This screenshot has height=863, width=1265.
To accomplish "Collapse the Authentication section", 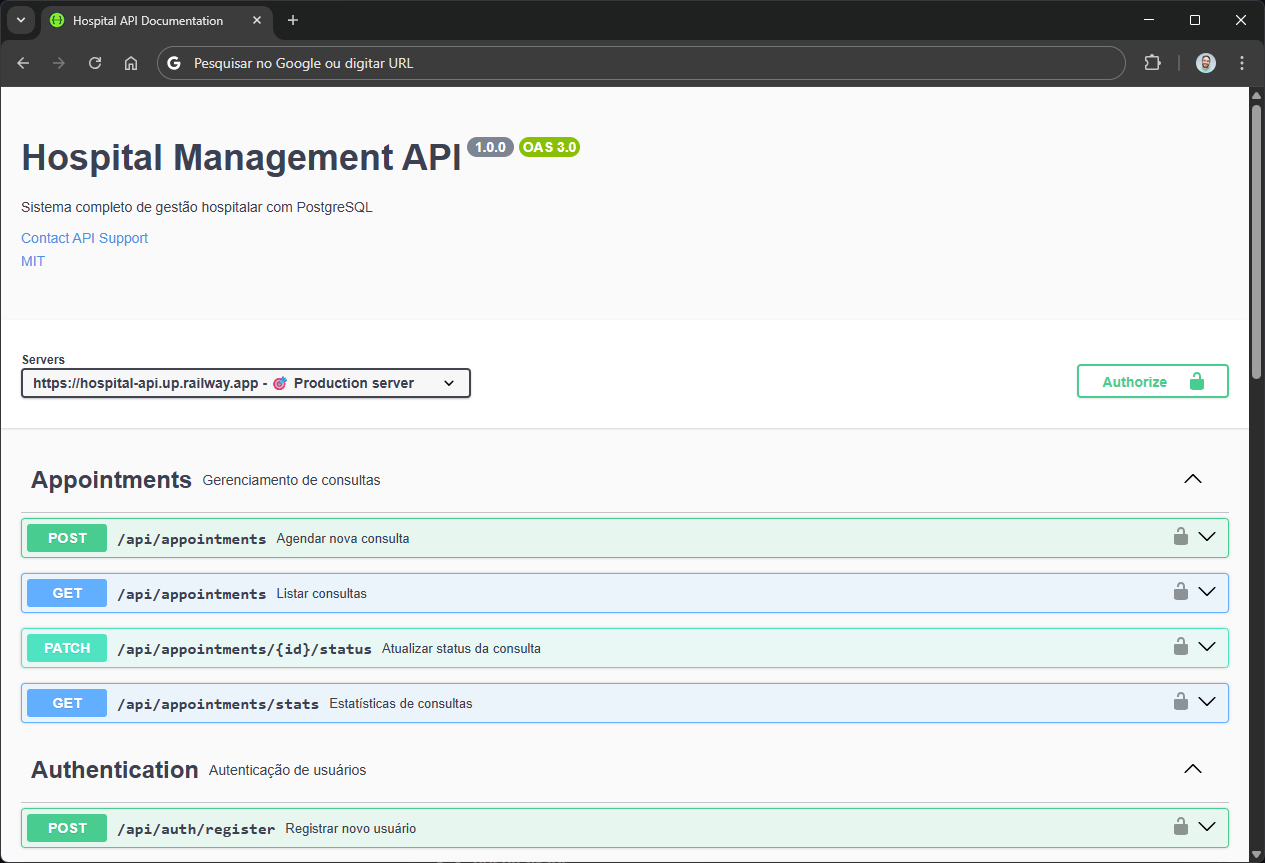I will click(1192, 769).
